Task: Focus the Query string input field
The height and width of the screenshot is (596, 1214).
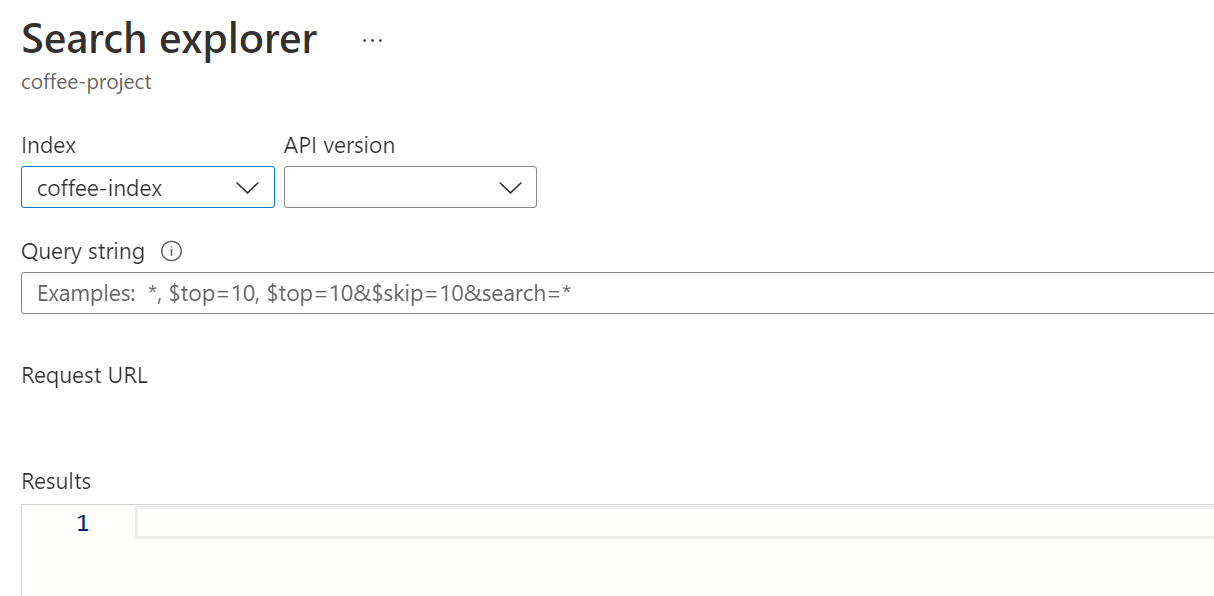Action: tap(700, 293)
